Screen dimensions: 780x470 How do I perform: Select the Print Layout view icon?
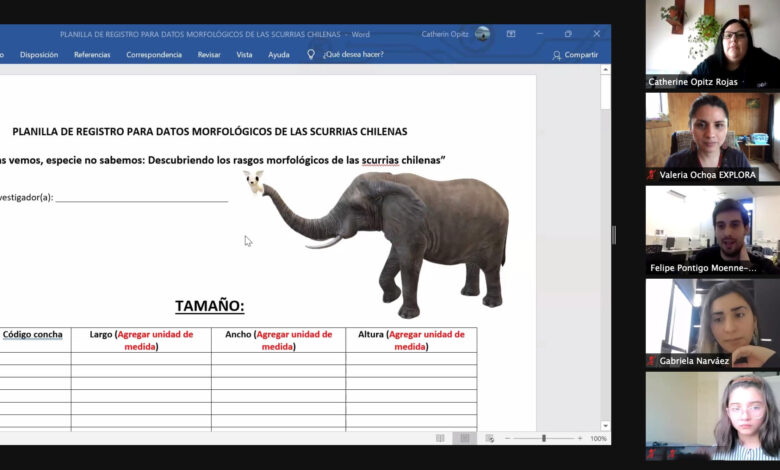coord(464,438)
